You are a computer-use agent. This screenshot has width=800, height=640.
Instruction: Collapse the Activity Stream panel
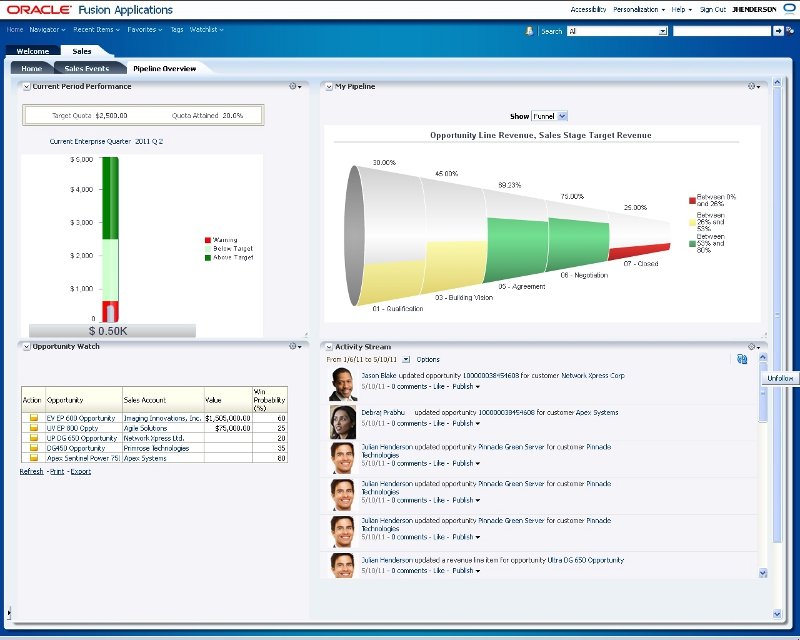pos(329,347)
